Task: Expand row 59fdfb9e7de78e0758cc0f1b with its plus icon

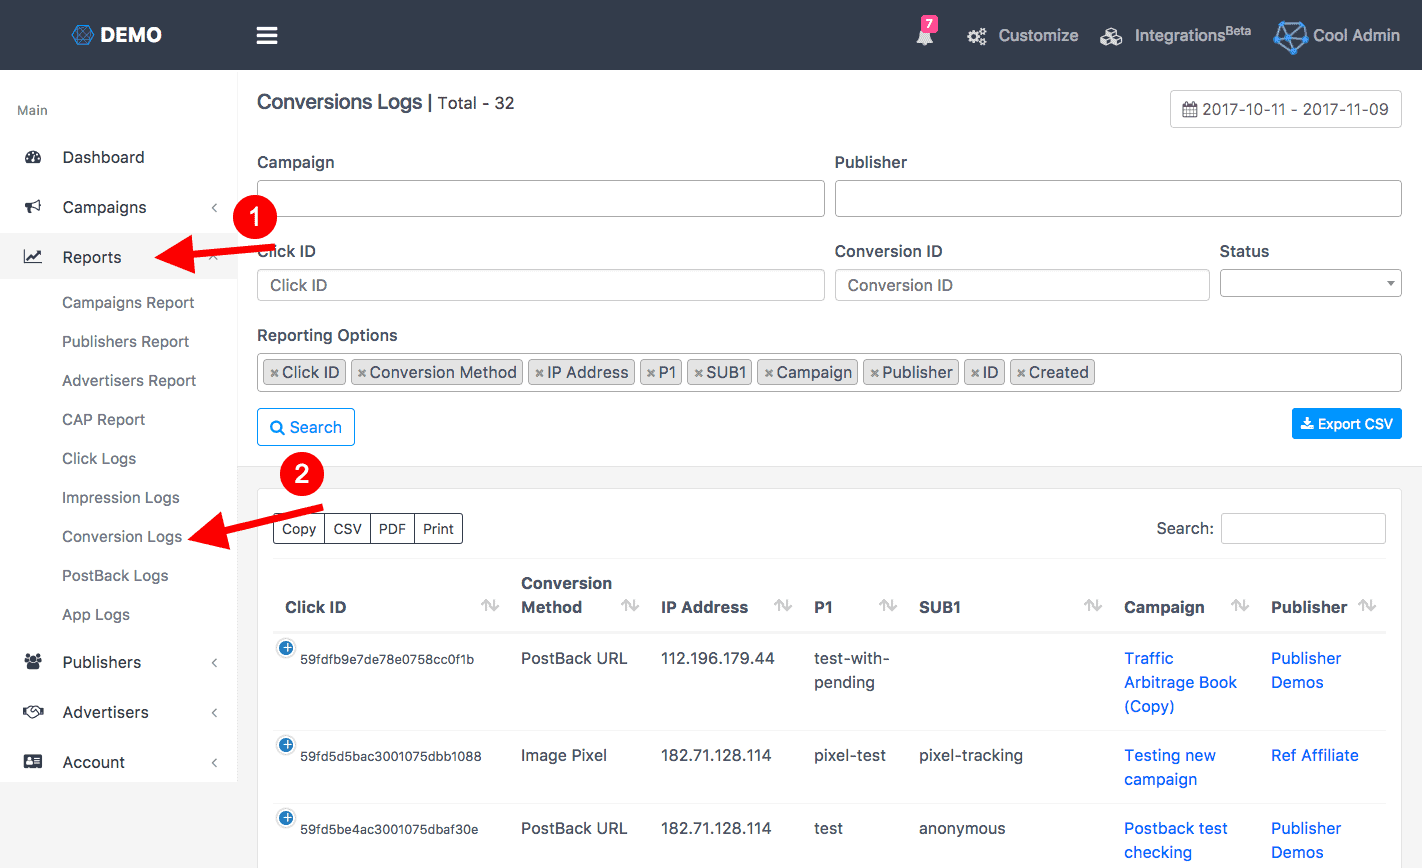Action: (286, 648)
